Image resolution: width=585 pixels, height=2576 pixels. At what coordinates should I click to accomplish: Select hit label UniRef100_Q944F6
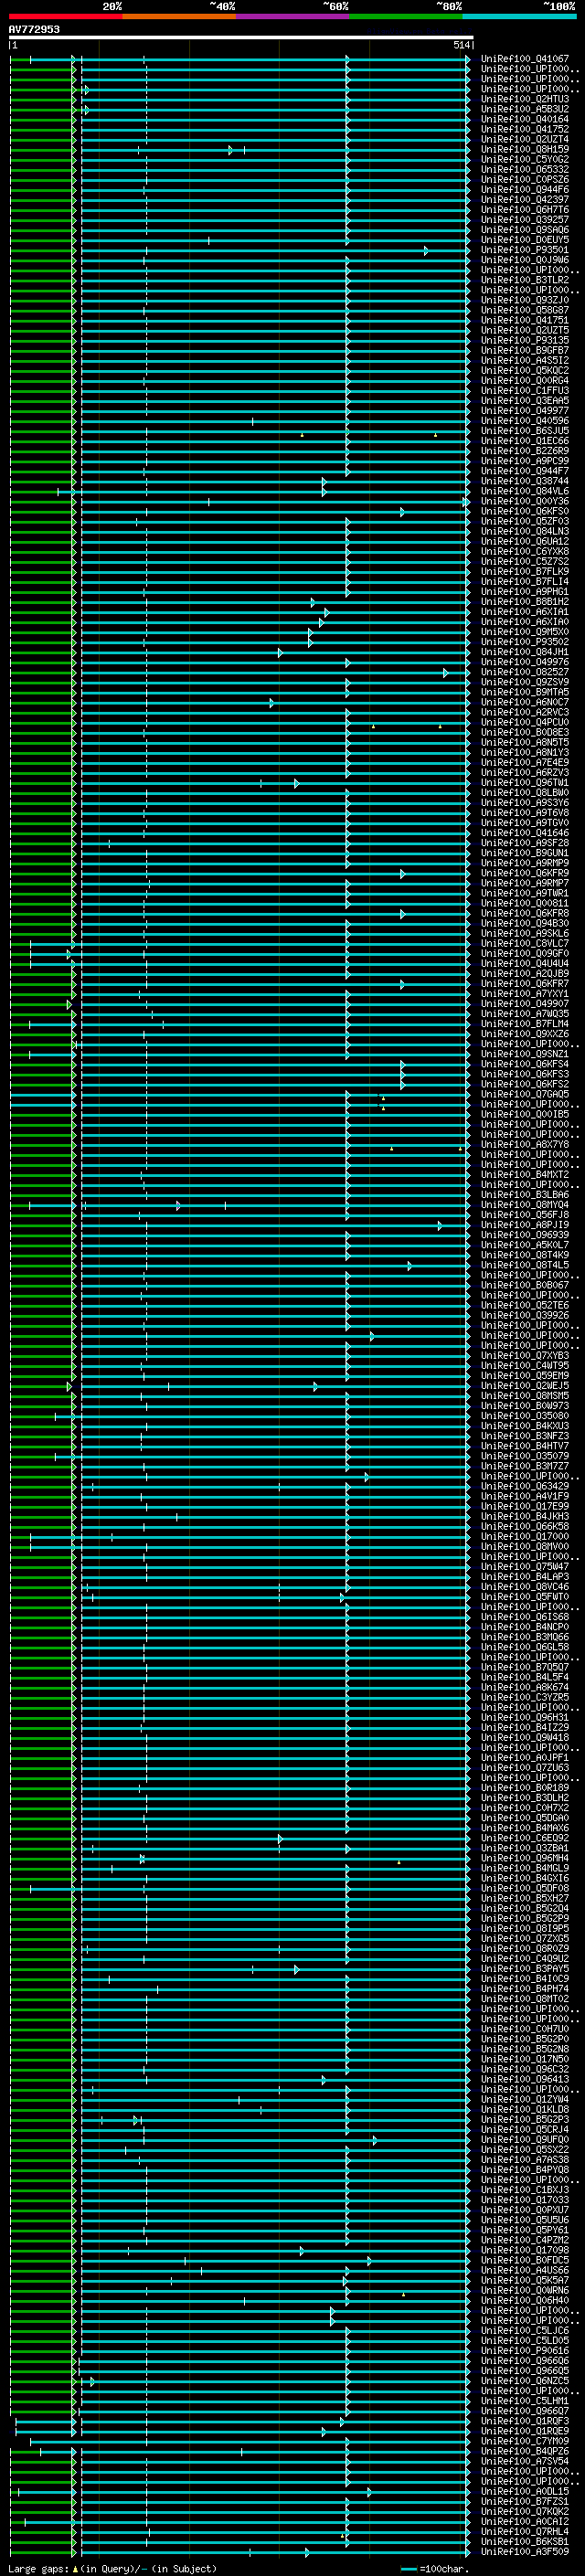coord(525,189)
